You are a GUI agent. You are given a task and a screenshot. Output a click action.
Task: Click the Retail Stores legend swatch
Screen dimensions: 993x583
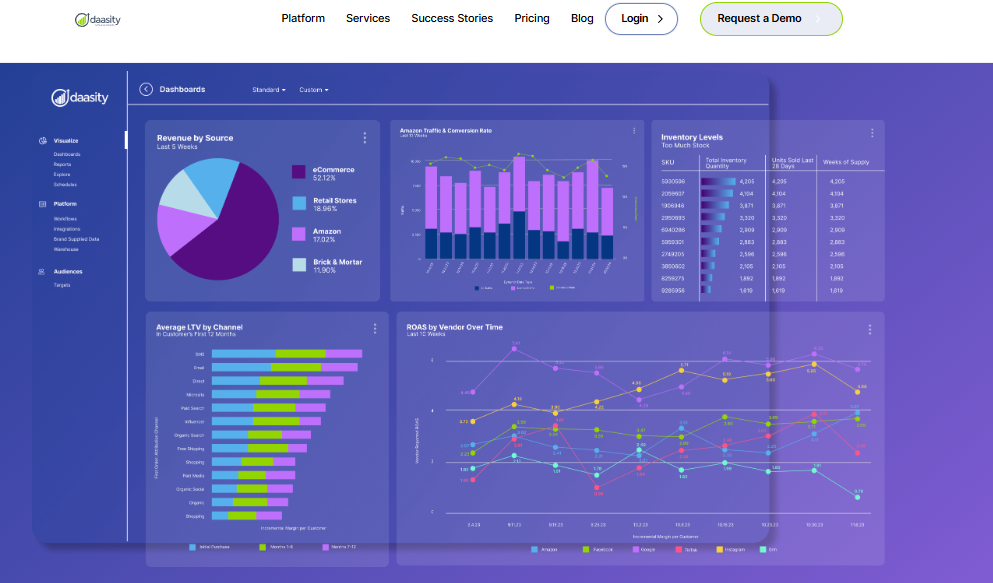299,203
